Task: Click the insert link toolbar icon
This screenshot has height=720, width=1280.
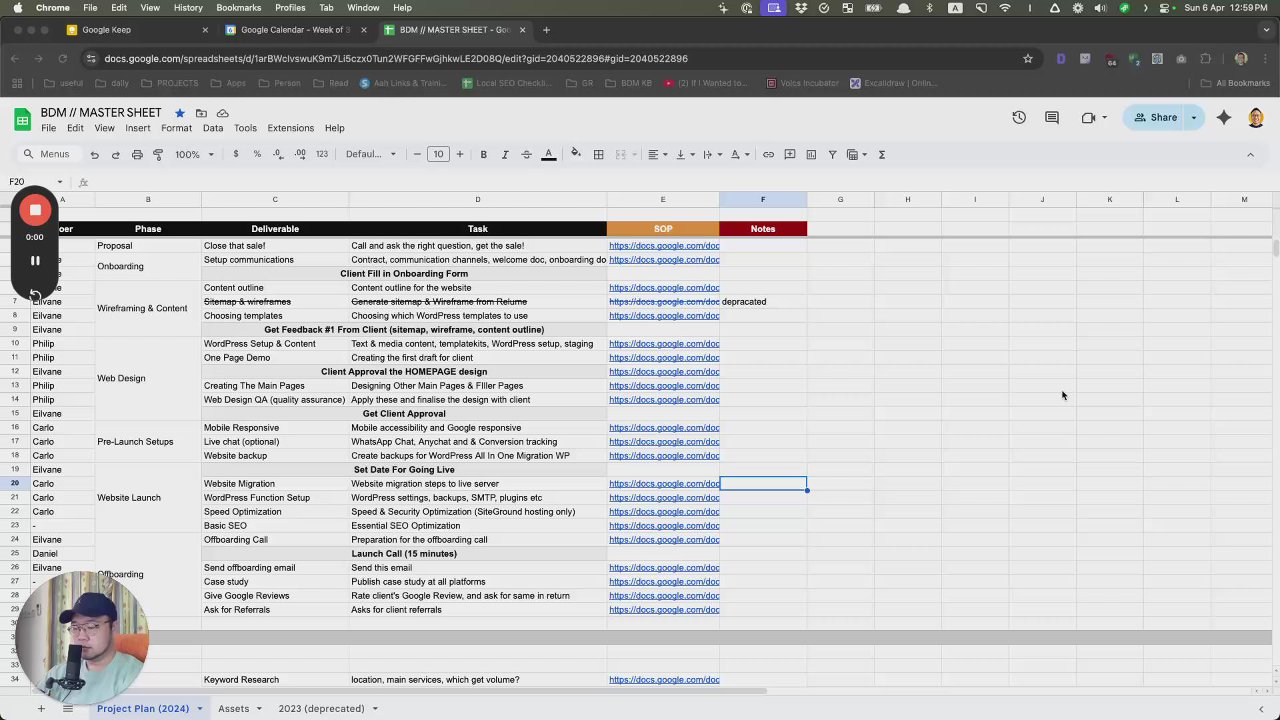Action: point(768,155)
